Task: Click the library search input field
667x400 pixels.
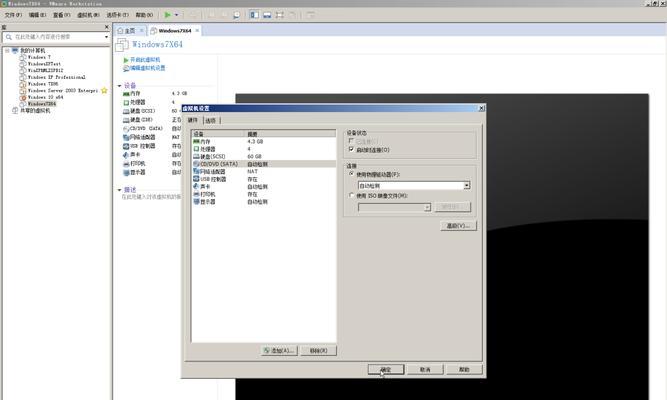Action: (x=53, y=37)
